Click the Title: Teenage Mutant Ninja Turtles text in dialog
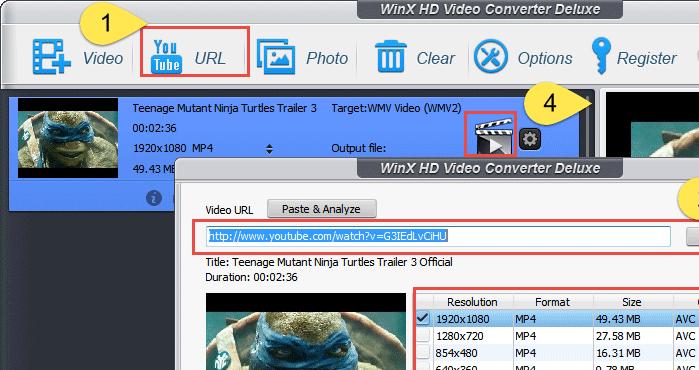 329,262
